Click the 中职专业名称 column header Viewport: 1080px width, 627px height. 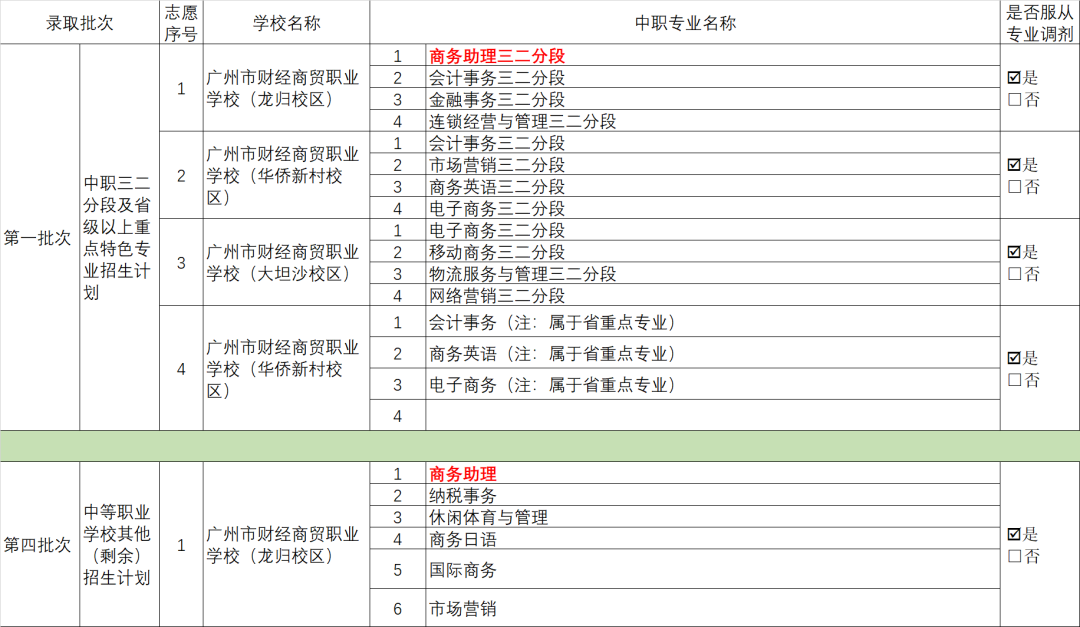pos(685,23)
